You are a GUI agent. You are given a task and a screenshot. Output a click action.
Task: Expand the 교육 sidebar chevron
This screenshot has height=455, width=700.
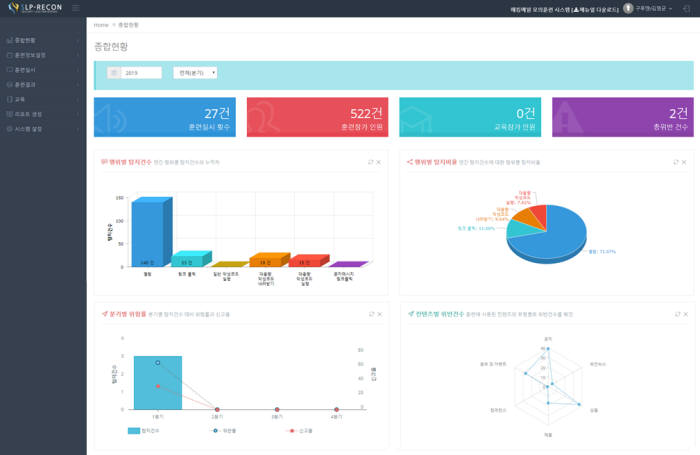(x=78, y=99)
